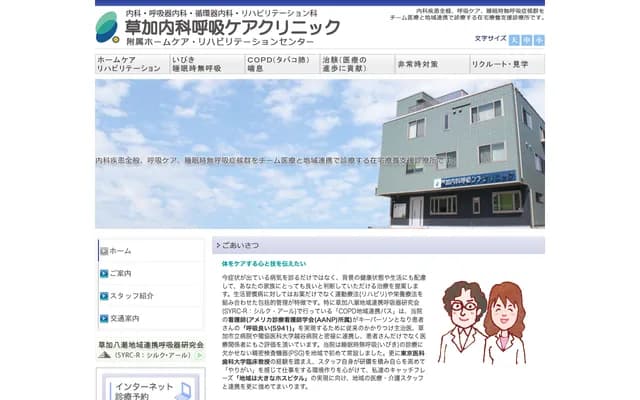Select small font size button 小
Viewport: 640px width, 400px height.
click(x=539, y=40)
